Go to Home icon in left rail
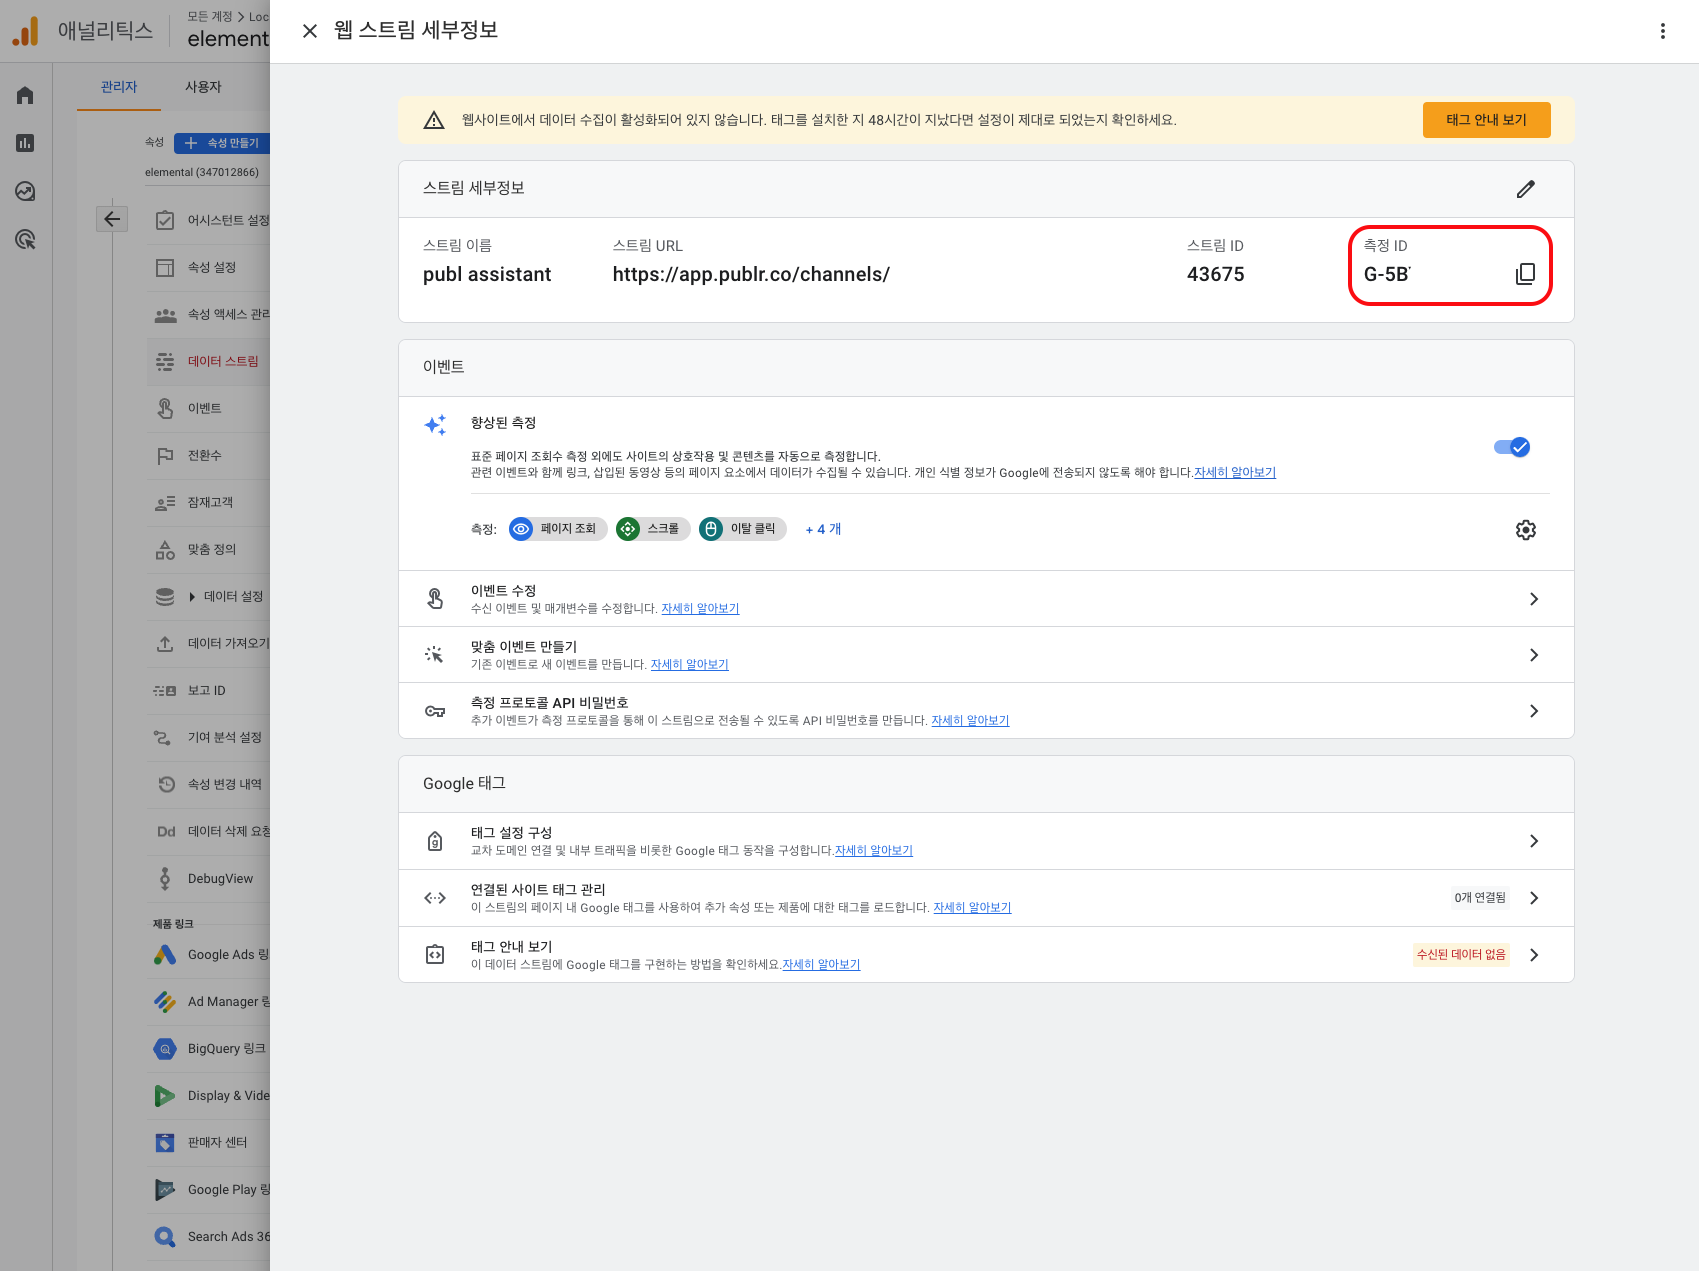 click(x=25, y=95)
